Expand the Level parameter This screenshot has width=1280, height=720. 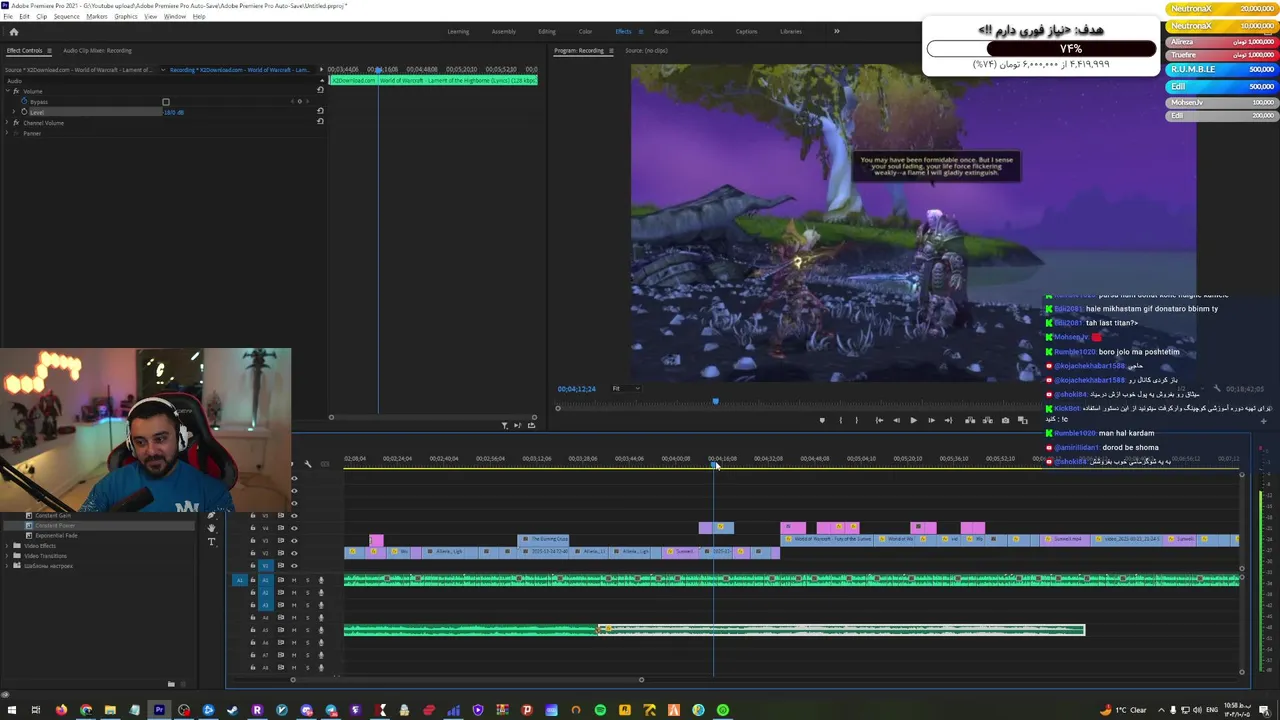[14, 111]
